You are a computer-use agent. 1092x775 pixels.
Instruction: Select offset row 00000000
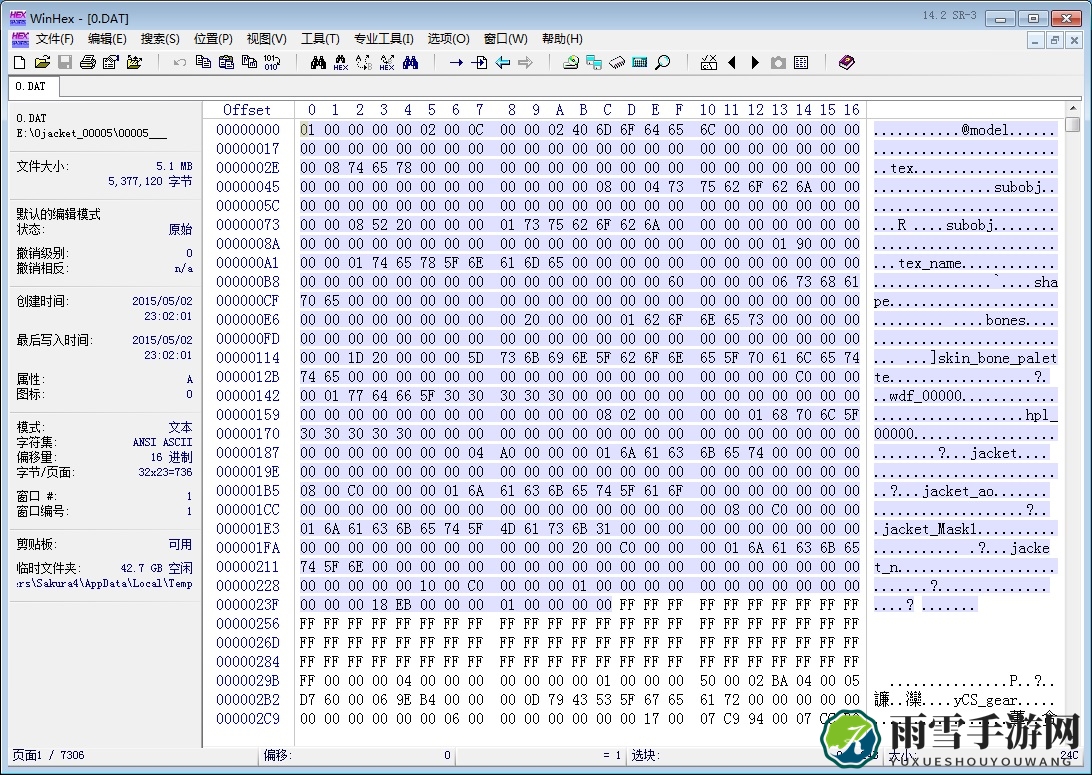click(x=247, y=130)
